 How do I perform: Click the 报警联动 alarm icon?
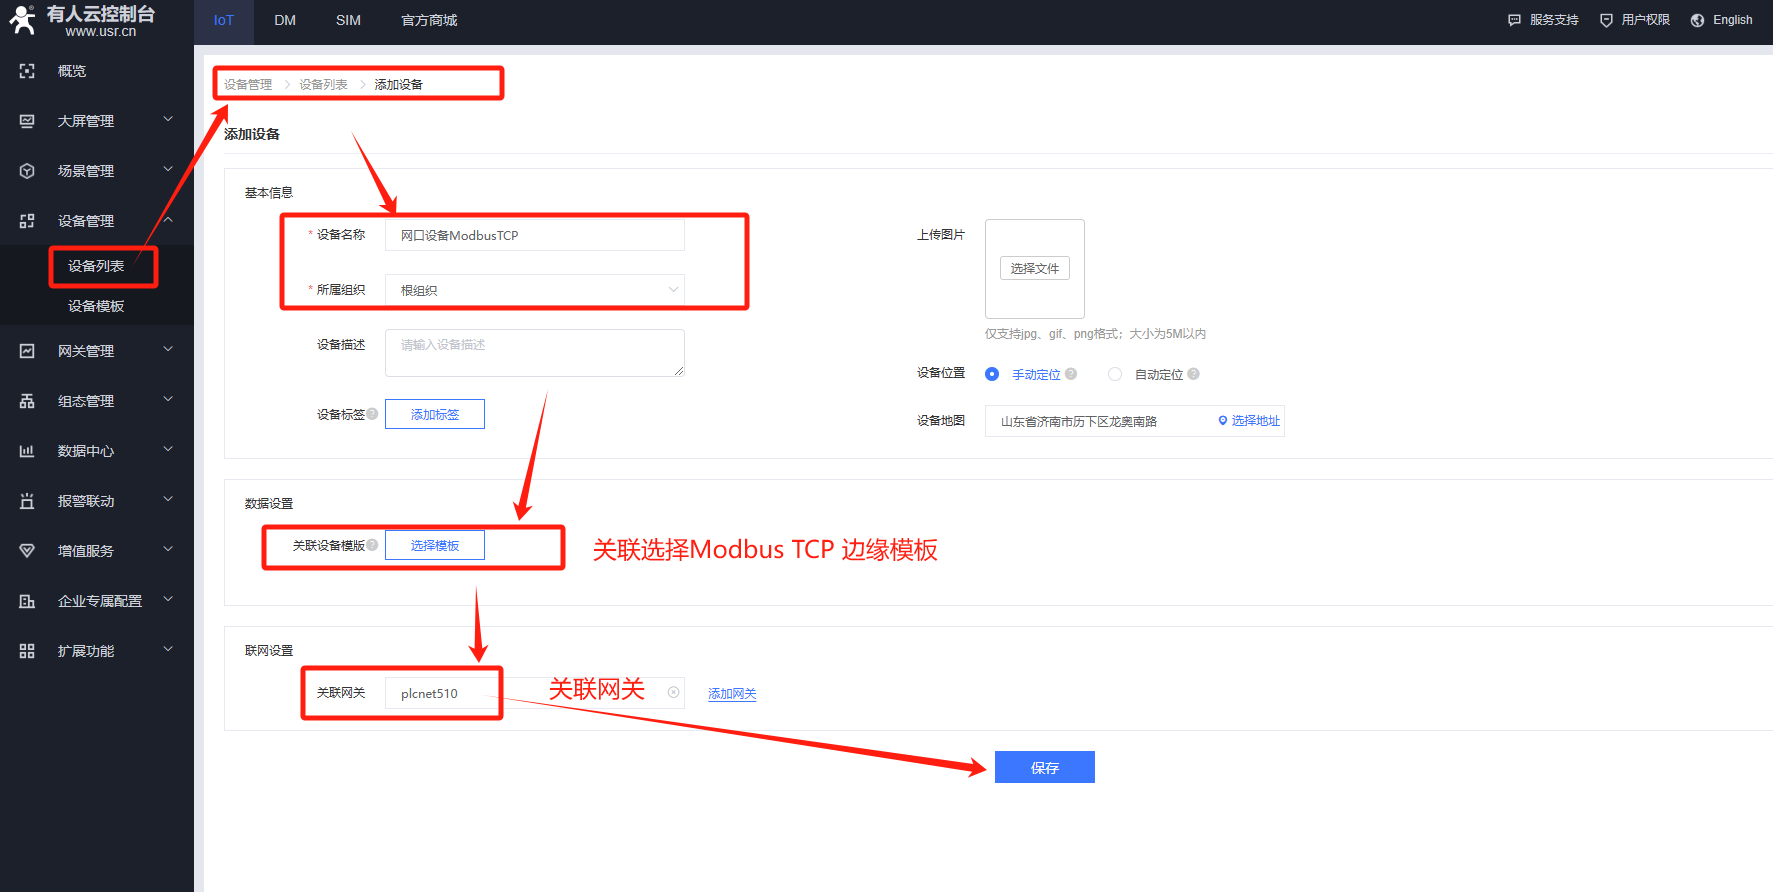click(x=27, y=501)
